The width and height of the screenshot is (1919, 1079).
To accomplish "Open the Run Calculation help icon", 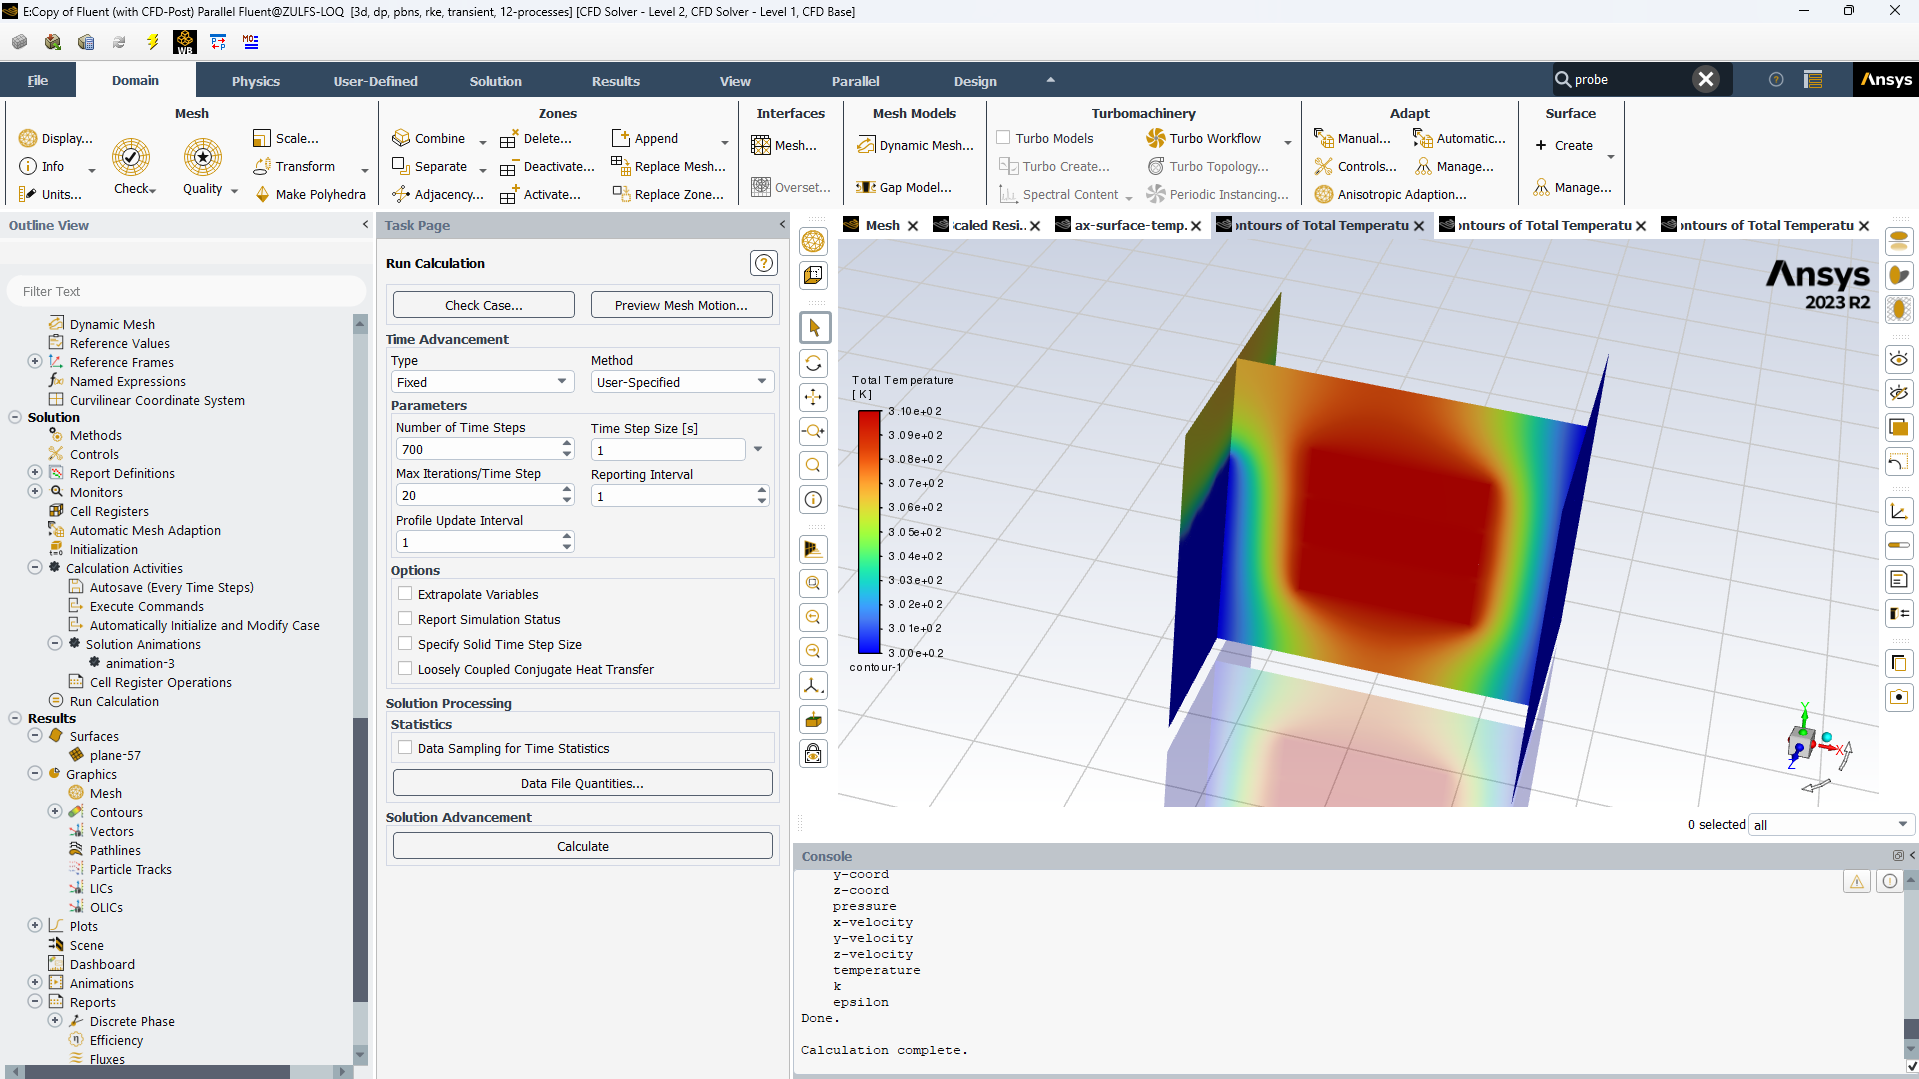I will coord(763,263).
